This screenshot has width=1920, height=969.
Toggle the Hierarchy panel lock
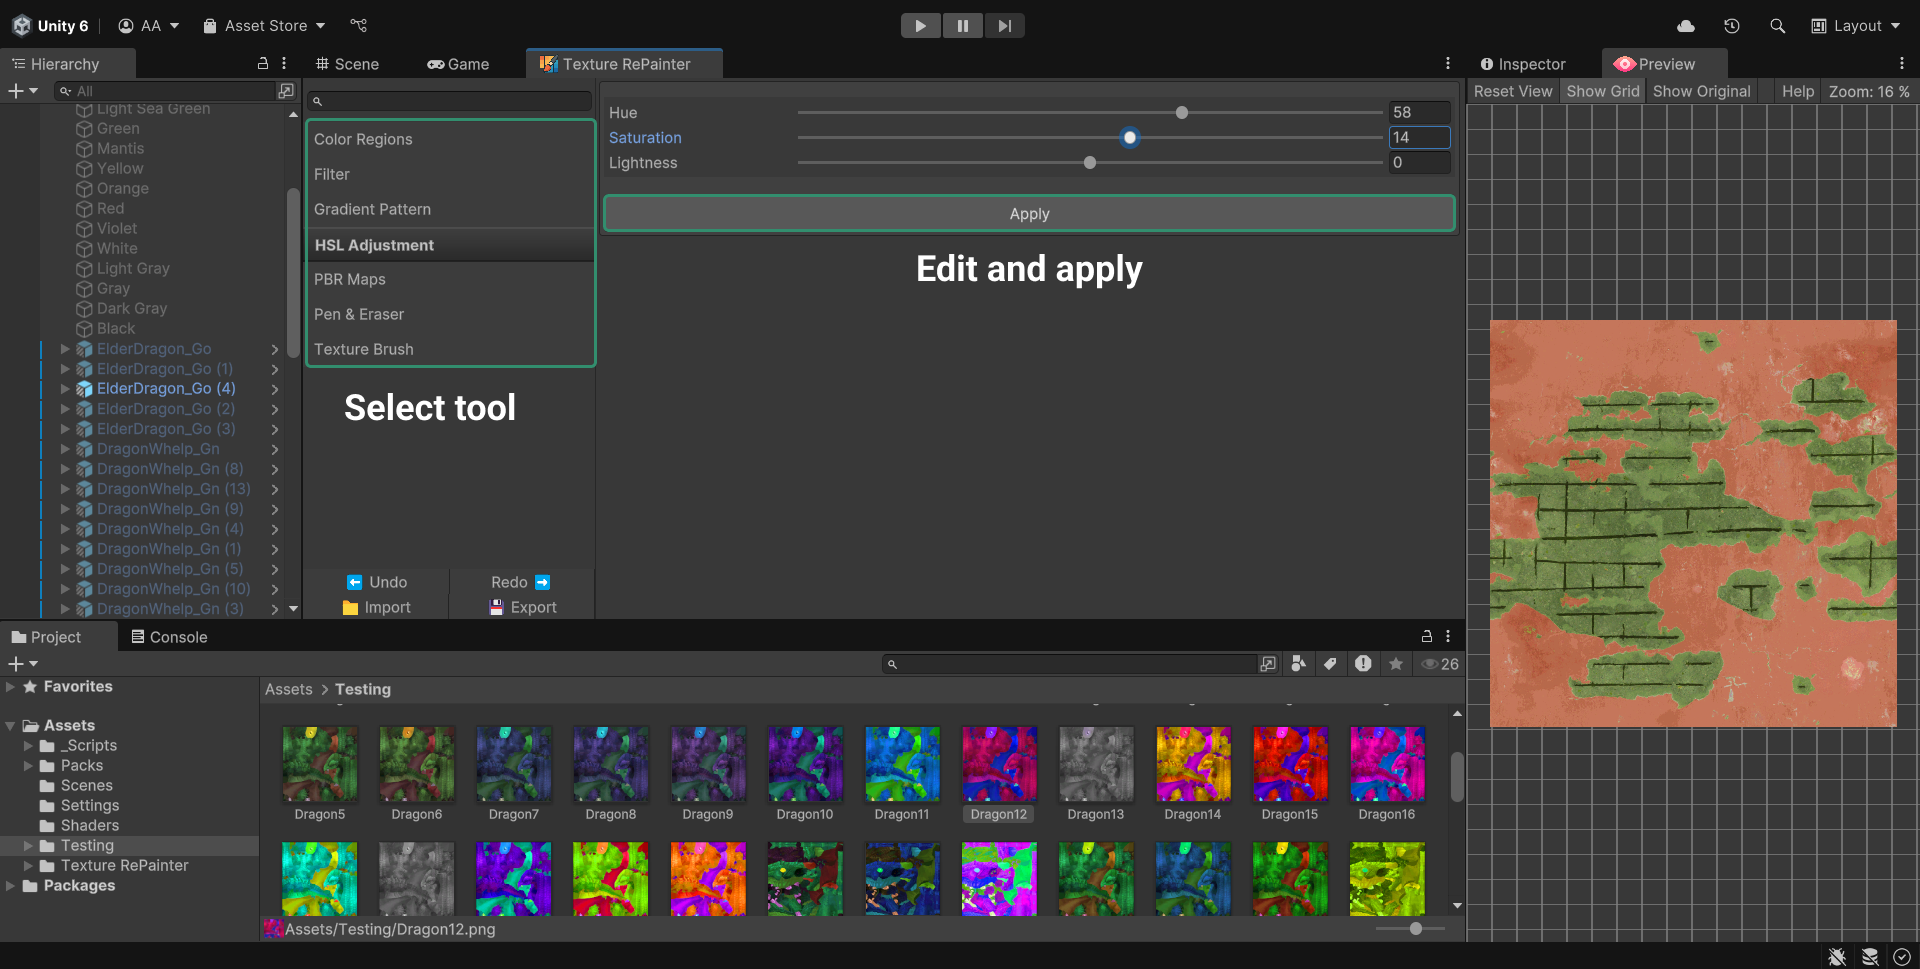(x=263, y=63)
